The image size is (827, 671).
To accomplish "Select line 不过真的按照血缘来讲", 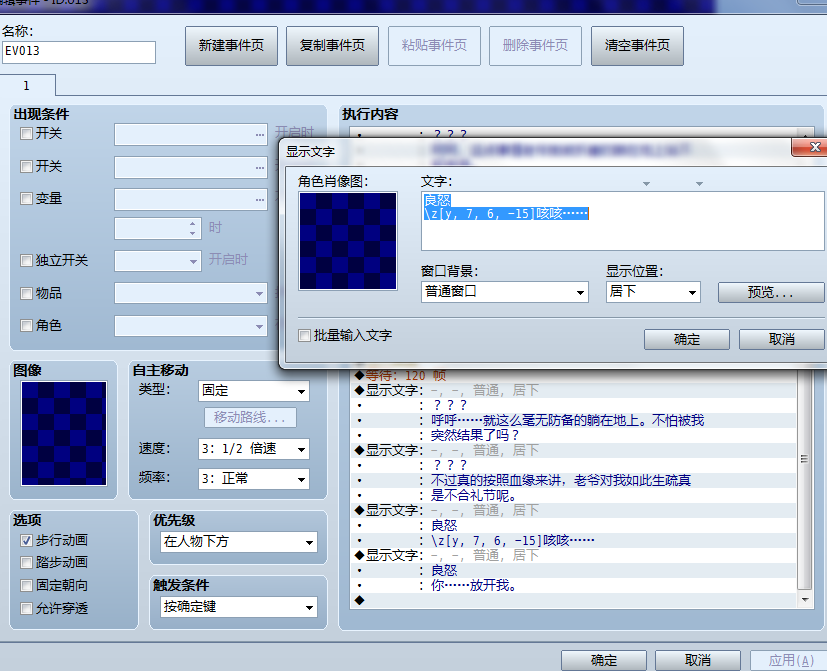I will (574, 481).
